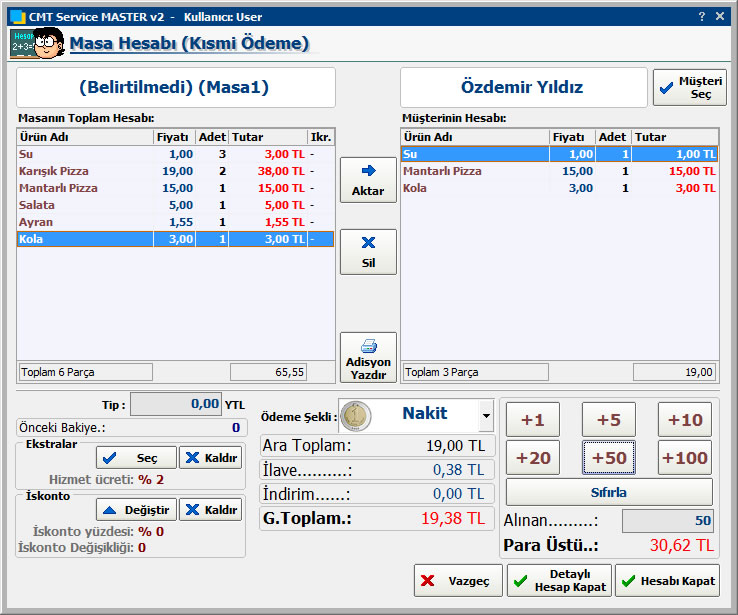Open customer selection with Müşteri Seç
The height and width of the screenshot is (615, 738).
point(690,87)
